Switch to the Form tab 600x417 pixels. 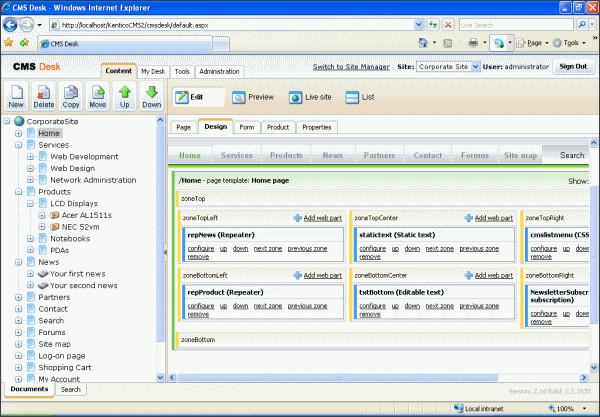click(247, 127)
